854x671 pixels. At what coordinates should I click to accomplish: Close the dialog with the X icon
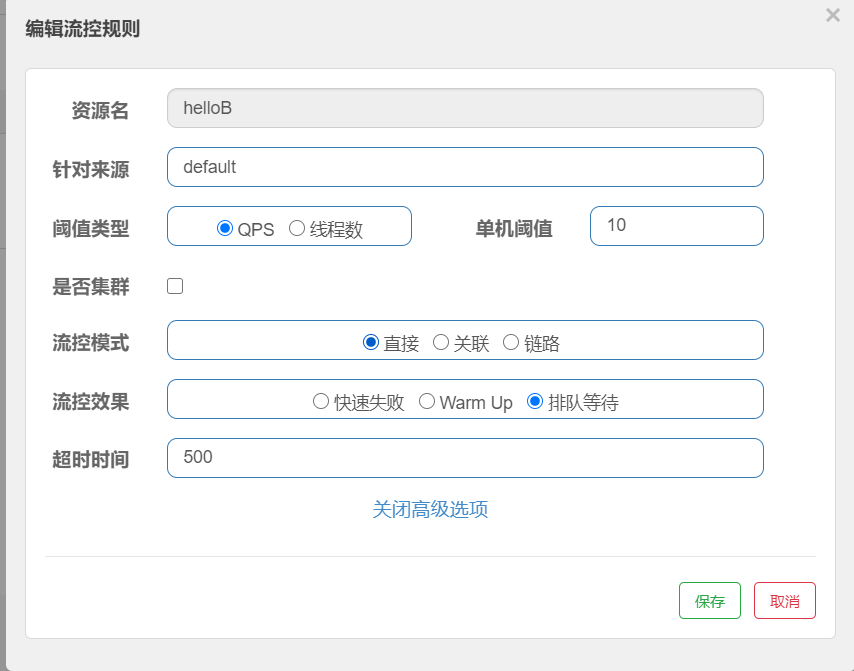835,15
